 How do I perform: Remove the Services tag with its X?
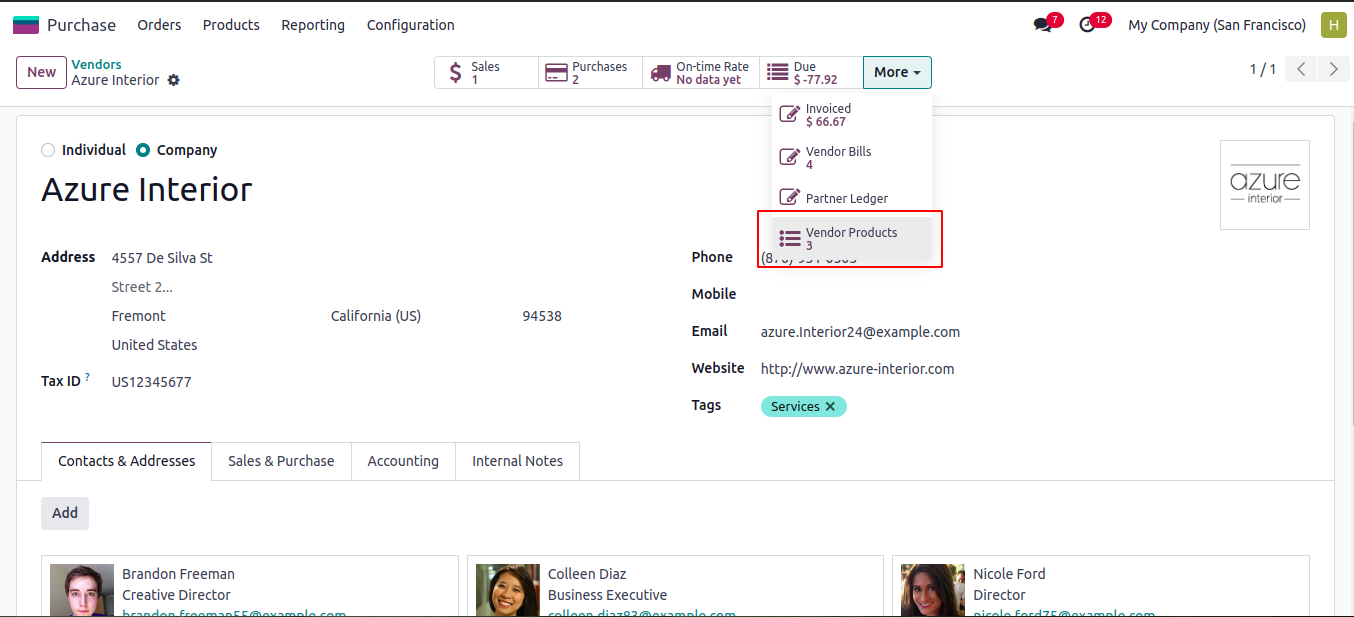[830, 407]
